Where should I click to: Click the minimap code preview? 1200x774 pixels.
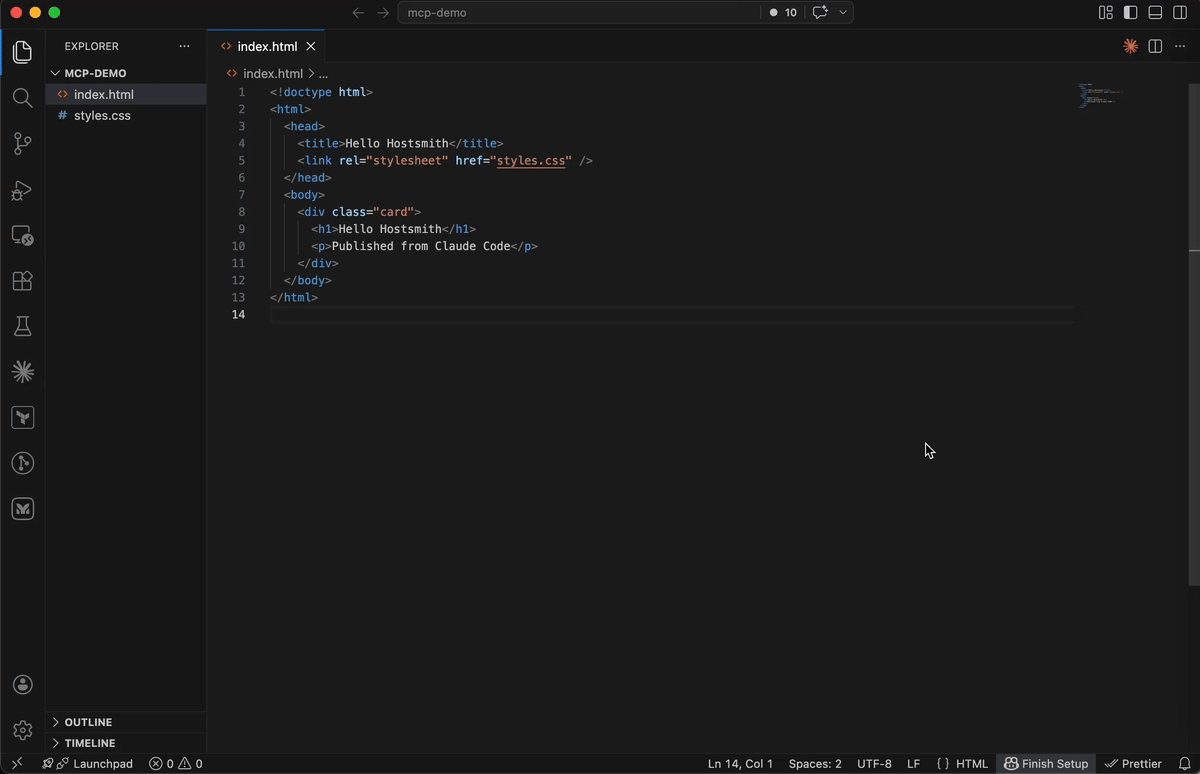1100,96
